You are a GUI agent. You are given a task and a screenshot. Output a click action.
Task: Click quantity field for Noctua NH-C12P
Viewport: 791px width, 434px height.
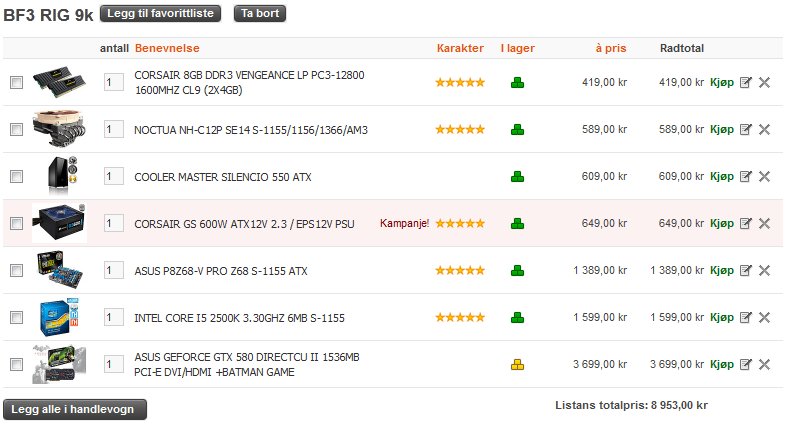coord(114,129)
